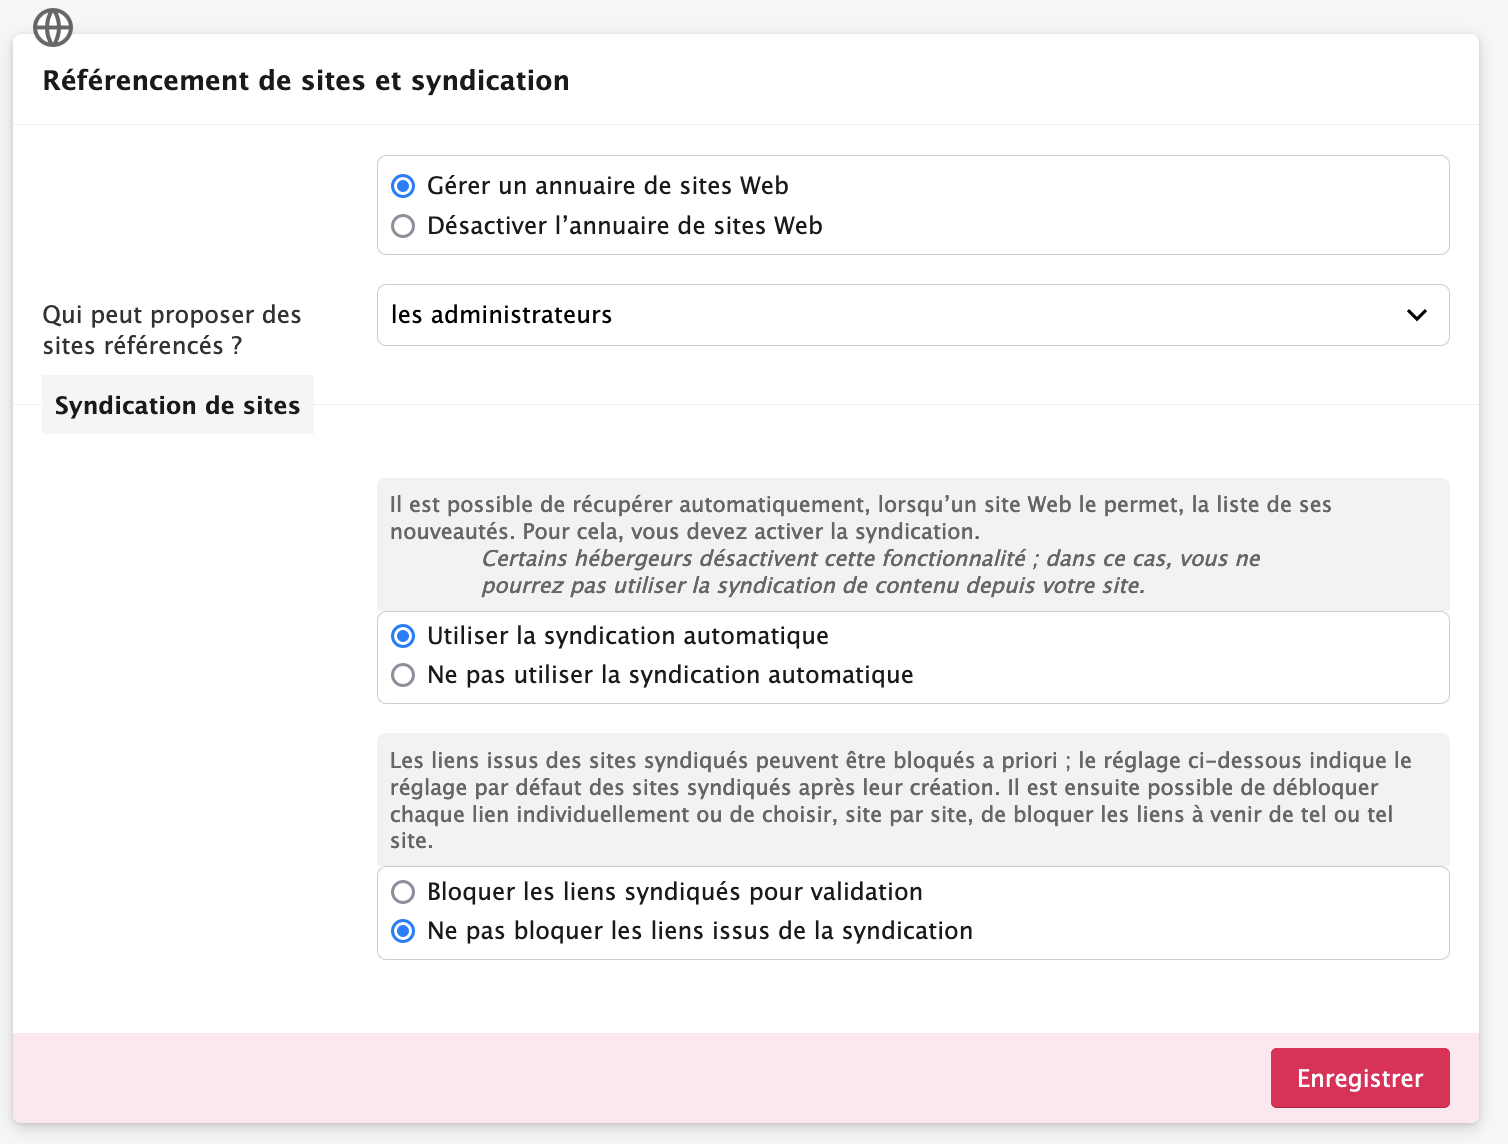Click the 'Syndication de sites' section legend
Screen dimensions: 1508x1144
(x=177, y=405)
